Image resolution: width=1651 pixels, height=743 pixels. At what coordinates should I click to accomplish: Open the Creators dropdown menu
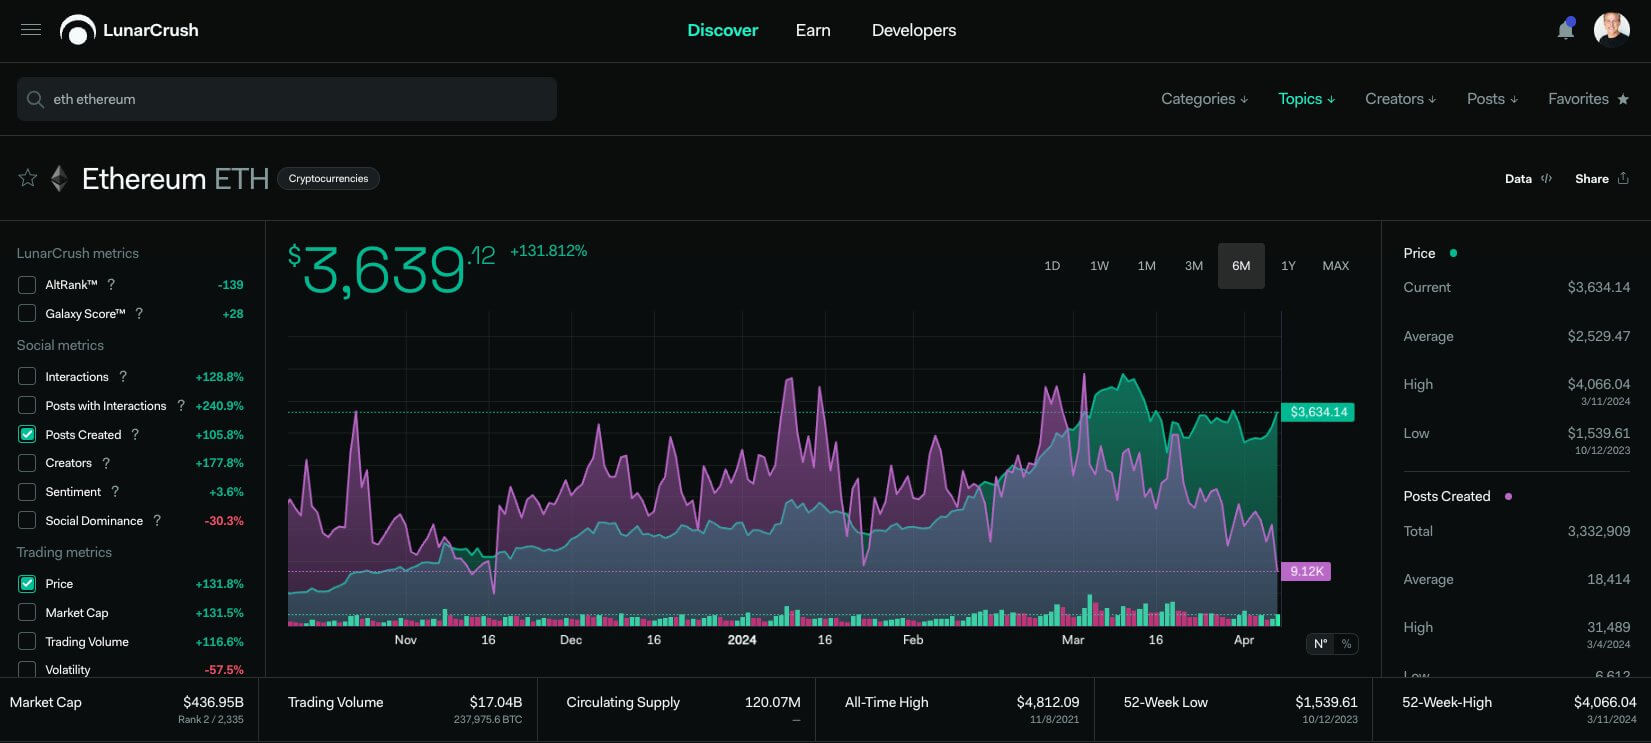click(1400, 99)
